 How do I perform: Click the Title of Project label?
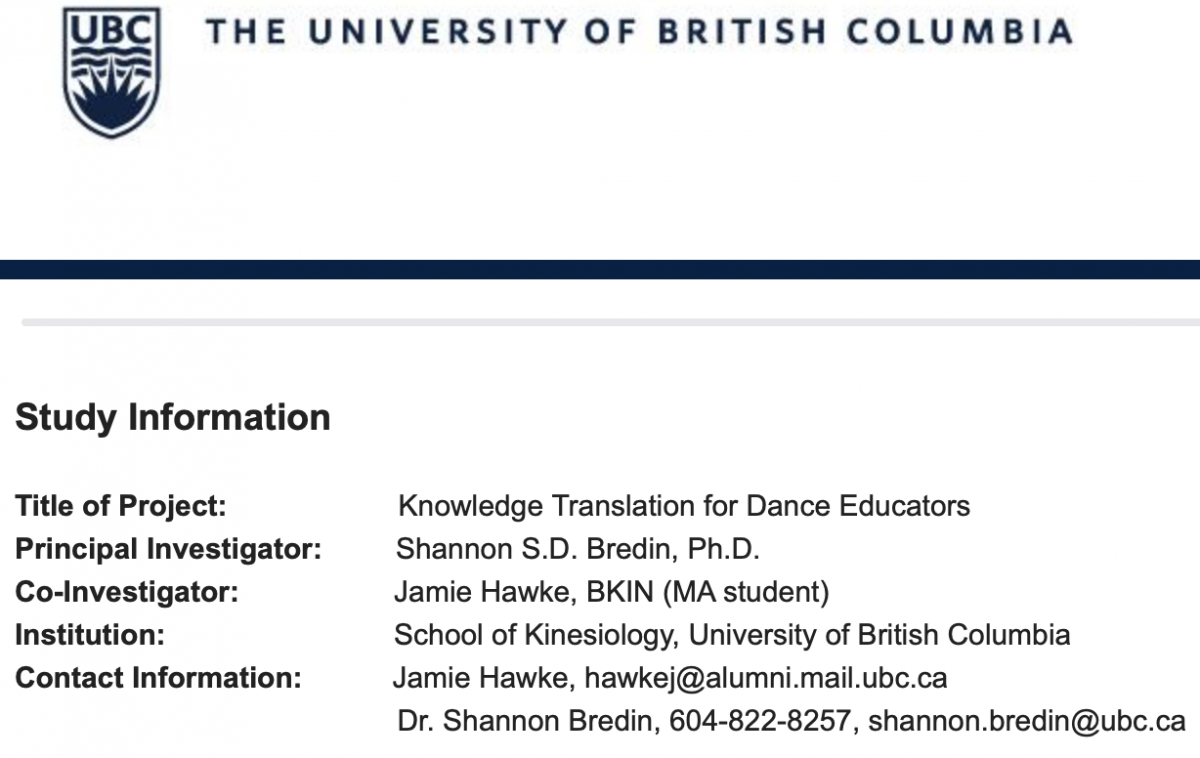pyautogui.click(x=120, y=506)
